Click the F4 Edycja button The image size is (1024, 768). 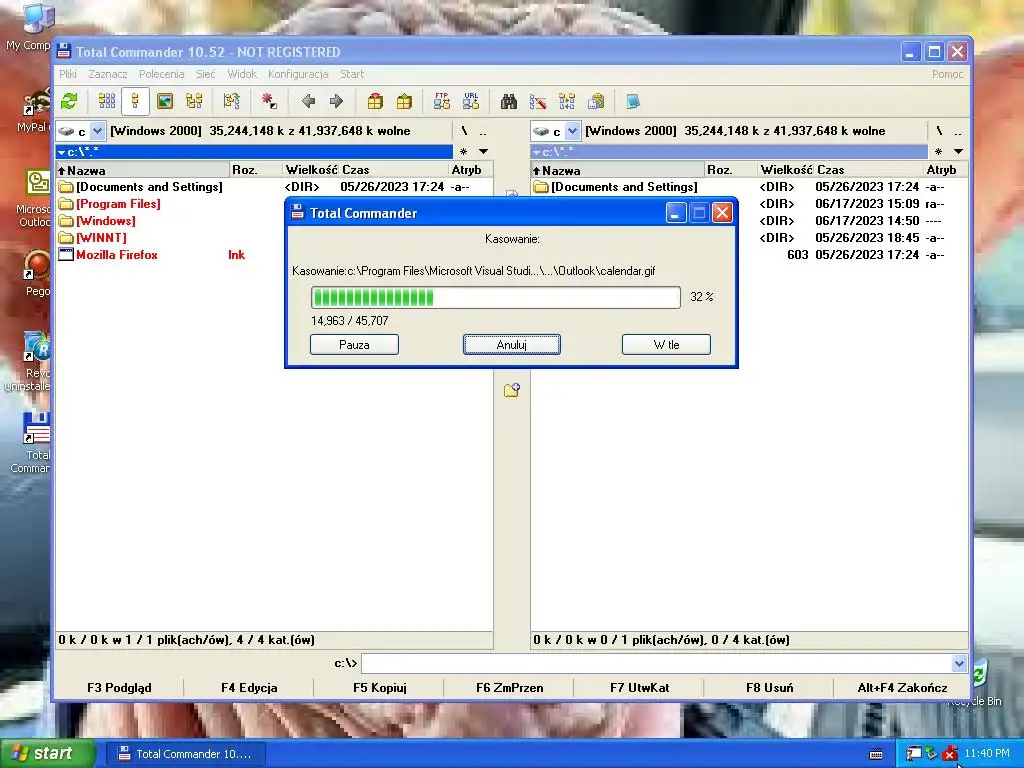click(x=249, y=688)
